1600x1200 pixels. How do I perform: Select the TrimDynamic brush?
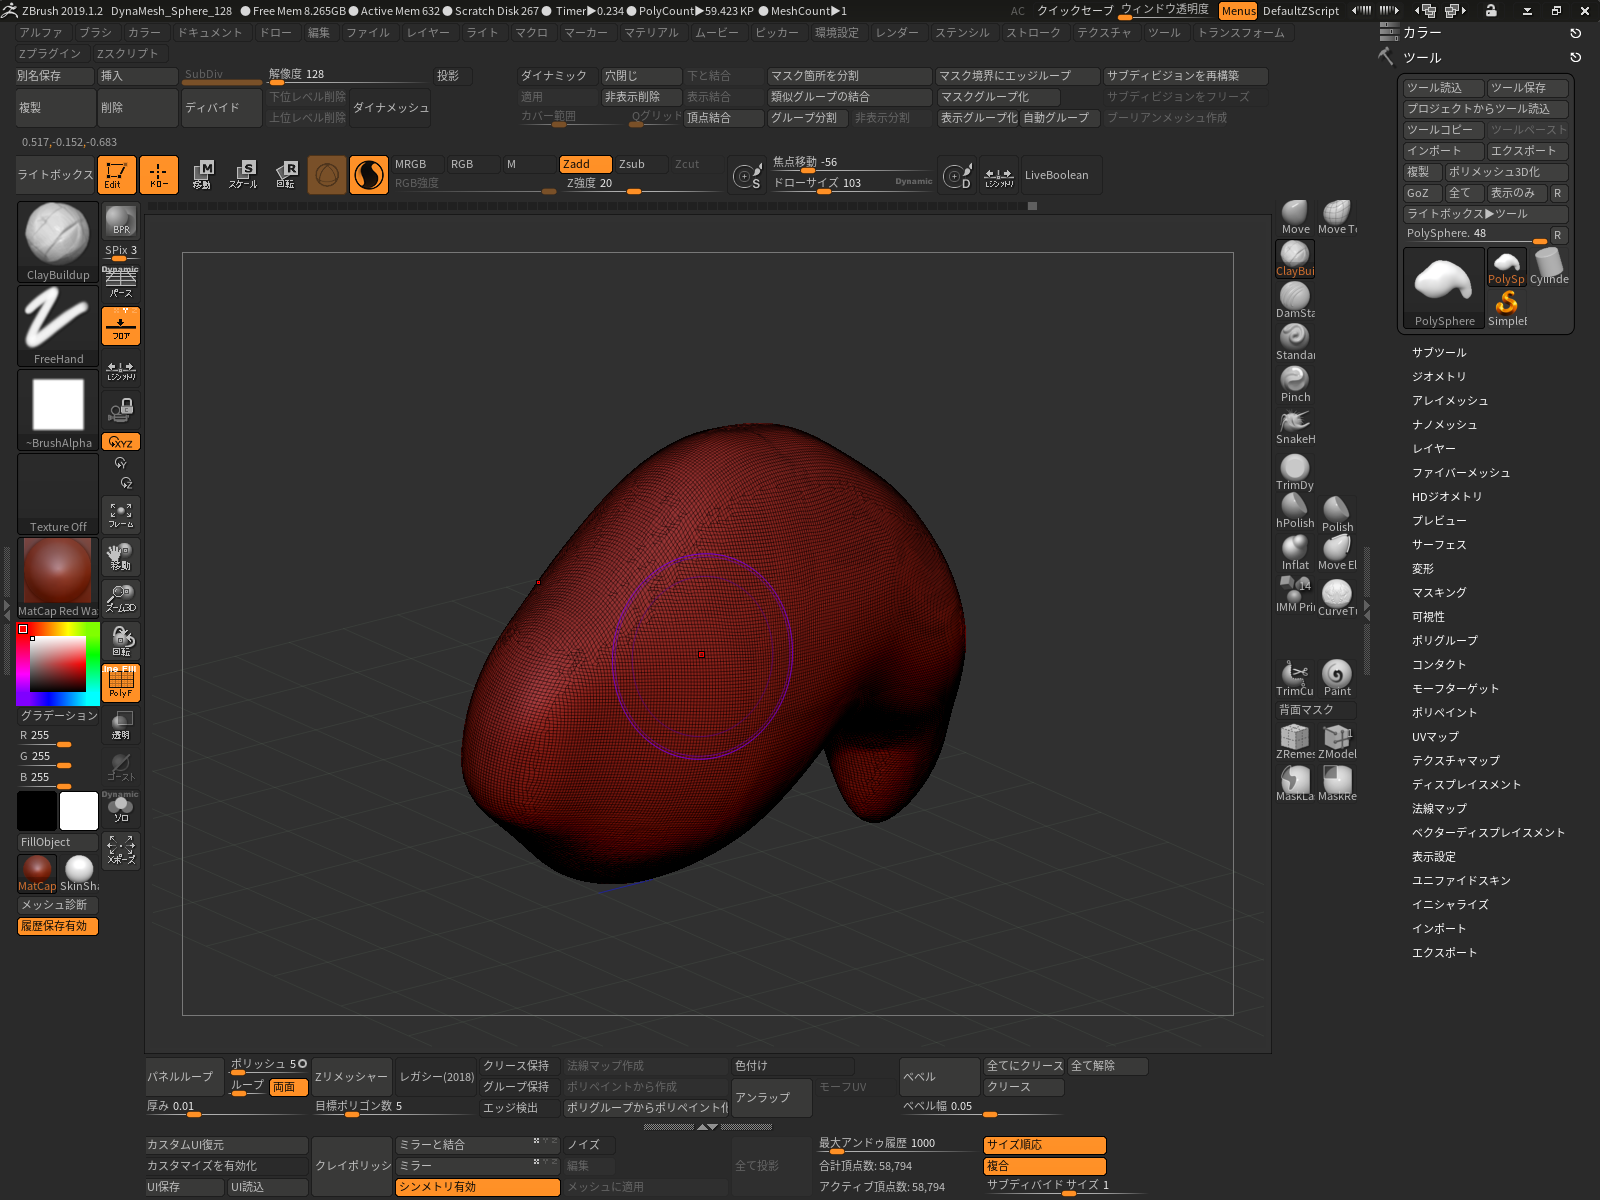pos(1295,472)
